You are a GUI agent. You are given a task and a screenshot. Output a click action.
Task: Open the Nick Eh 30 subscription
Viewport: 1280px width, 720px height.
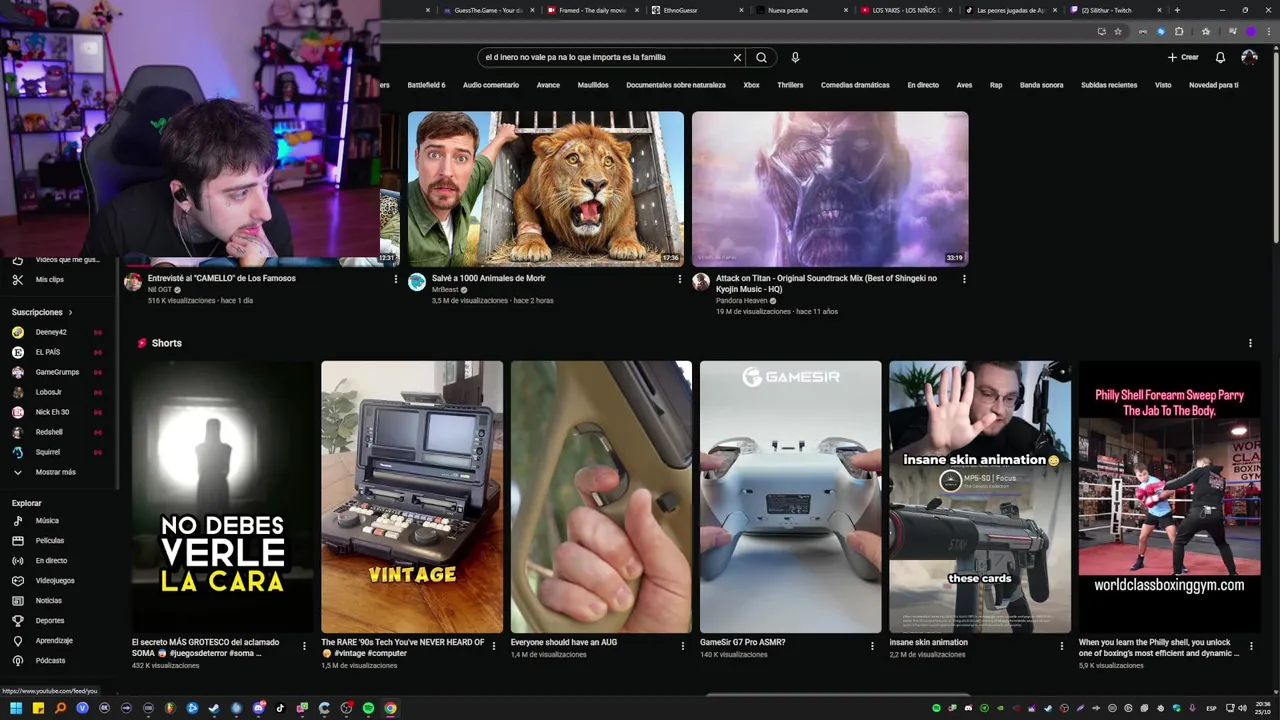pyautogui.click(x=56, y=412)
